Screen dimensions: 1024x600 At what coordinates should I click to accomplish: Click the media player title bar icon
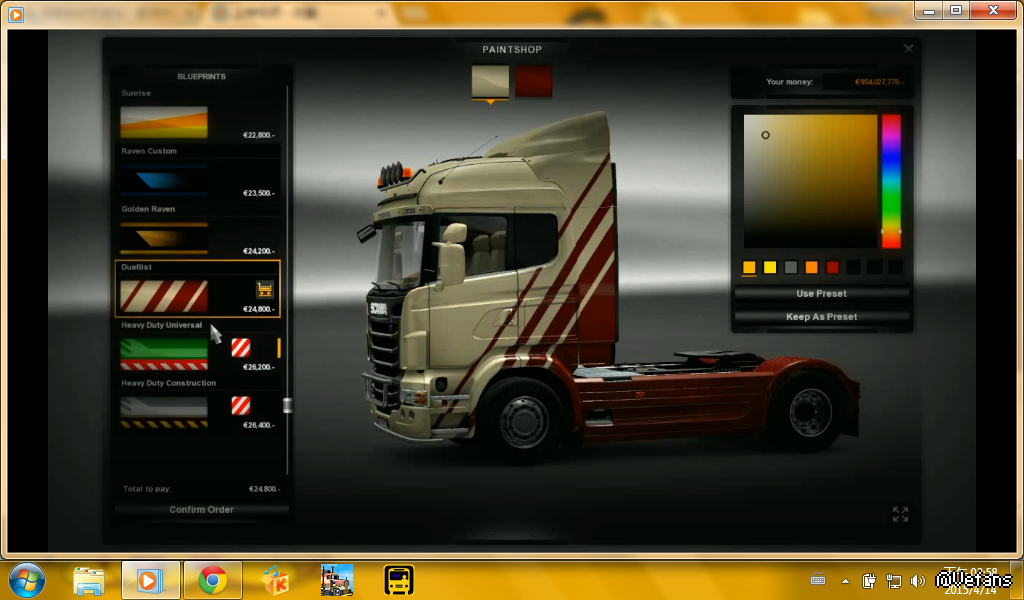(x=16, y=14)
